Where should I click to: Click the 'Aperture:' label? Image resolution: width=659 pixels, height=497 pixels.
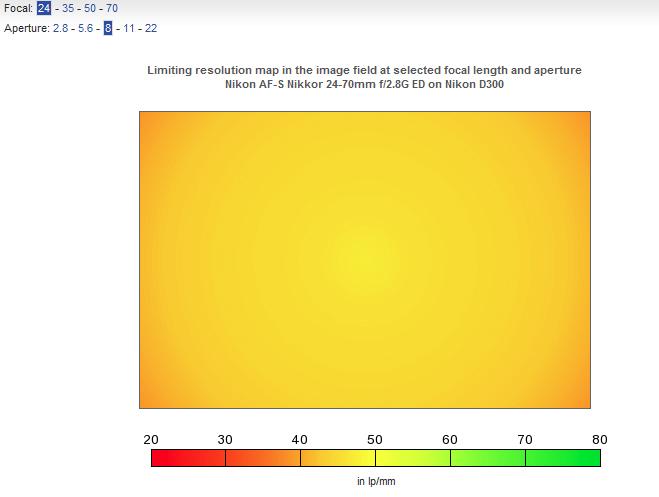(x=27, y=28)
